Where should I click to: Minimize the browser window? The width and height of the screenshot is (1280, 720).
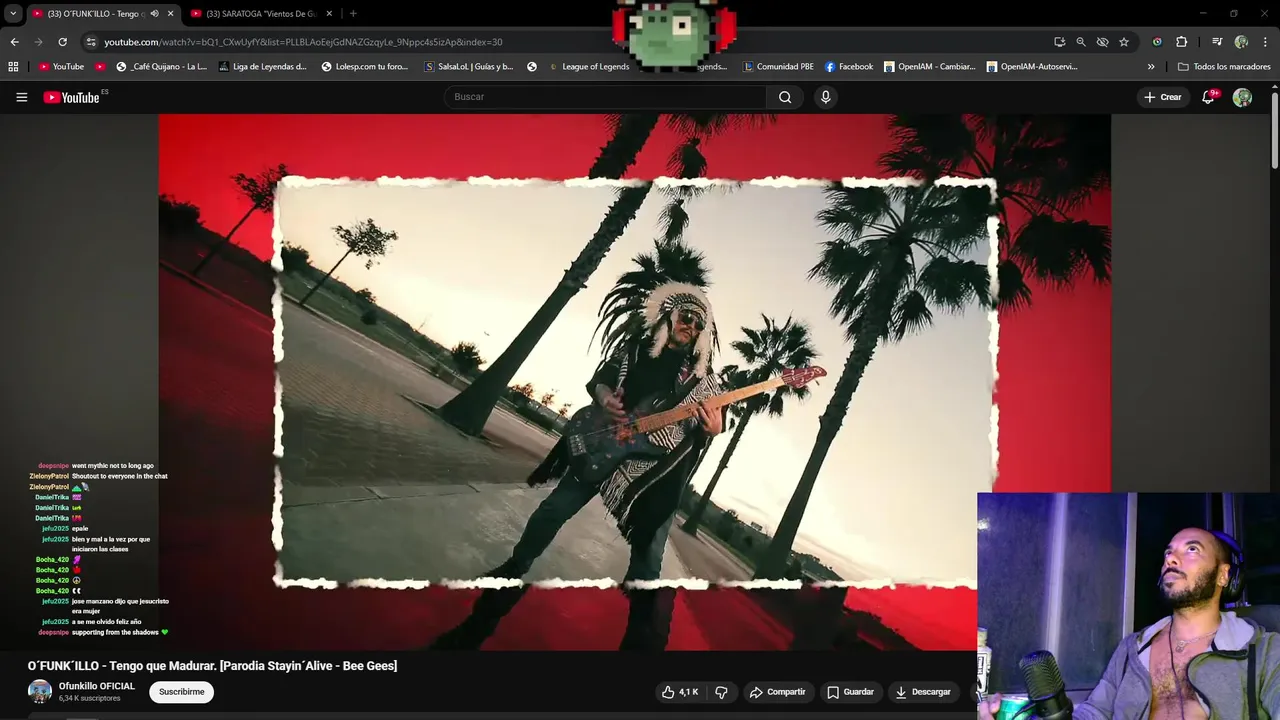tap(1204, 14)
